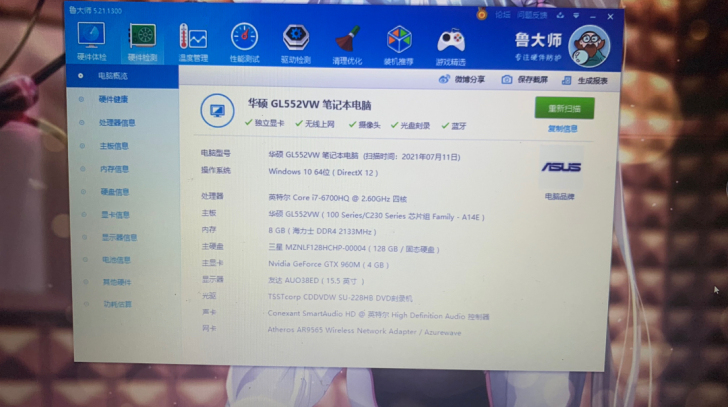Screen dimensions: 728x407
Task: Select 硬盘信息 in sidebar
Action: pos(115,192)
